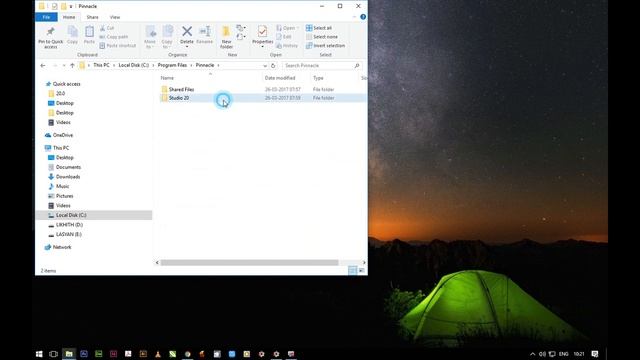Open Properties with the checkmark icon

tap(262, 31)
